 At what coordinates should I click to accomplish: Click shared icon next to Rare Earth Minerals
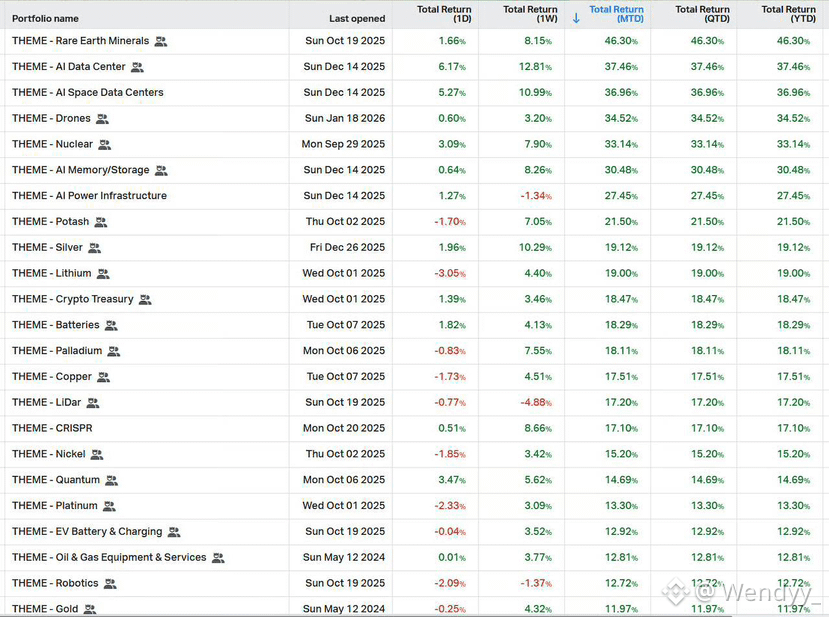pos(161,41)
